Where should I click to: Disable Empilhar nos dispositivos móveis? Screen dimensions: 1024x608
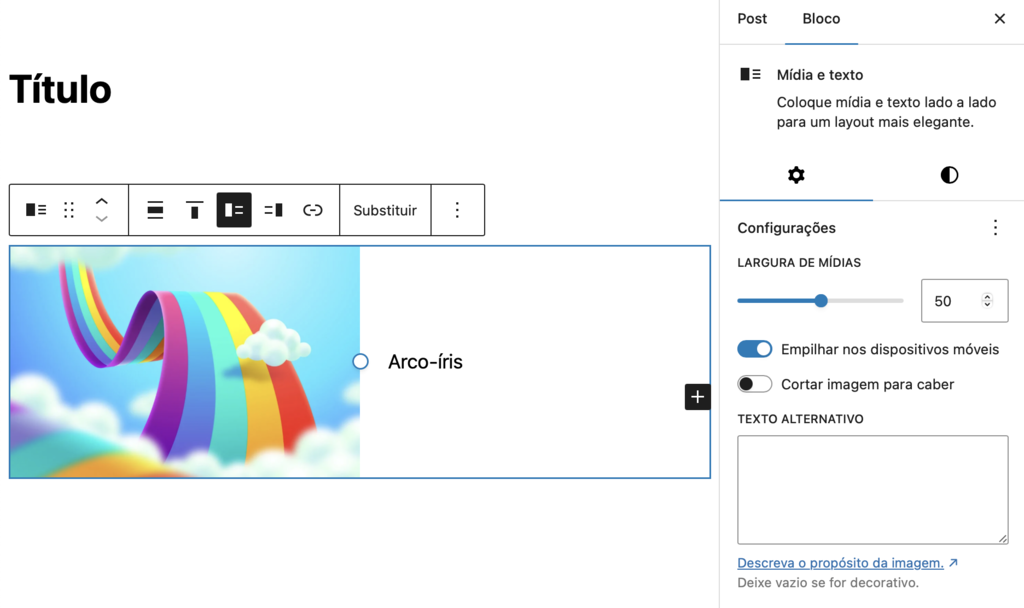(x=755, y=349)
